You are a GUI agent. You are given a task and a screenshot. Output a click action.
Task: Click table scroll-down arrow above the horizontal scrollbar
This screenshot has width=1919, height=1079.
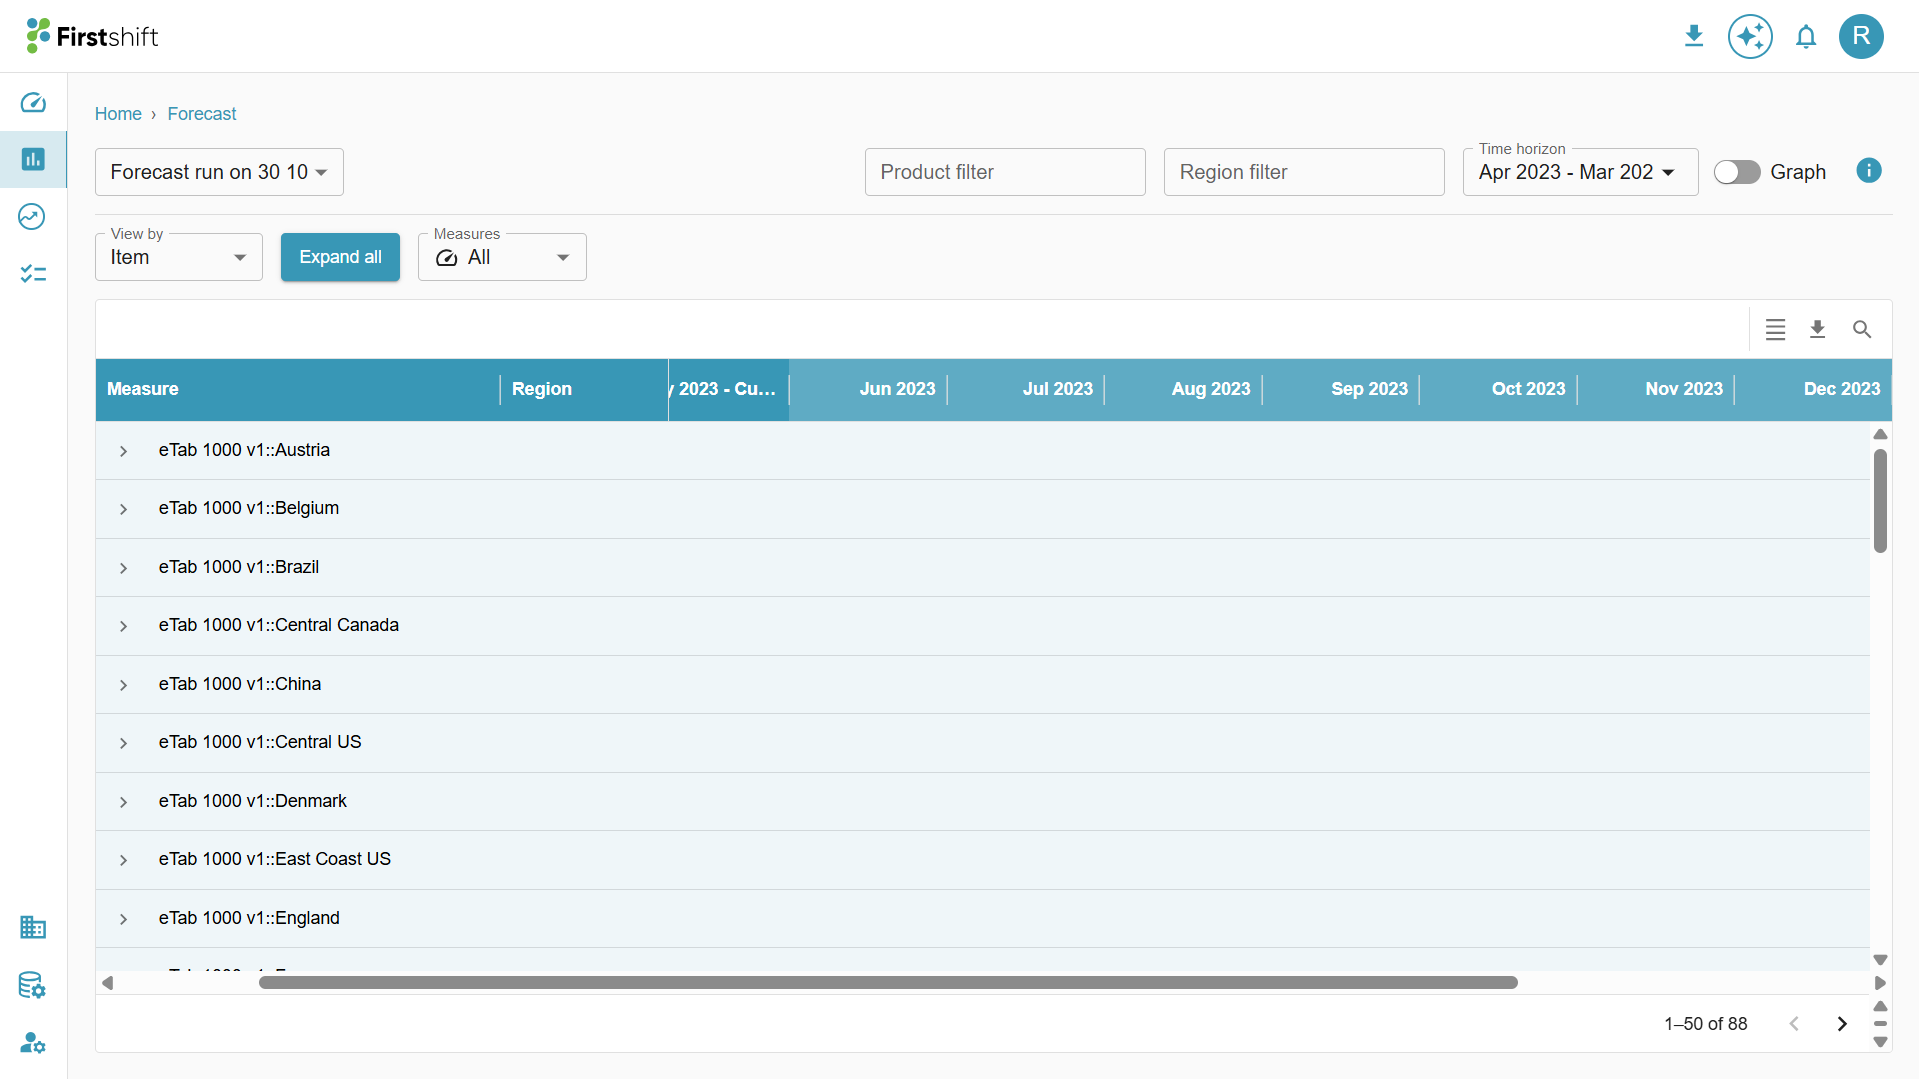coord(1880,960)
